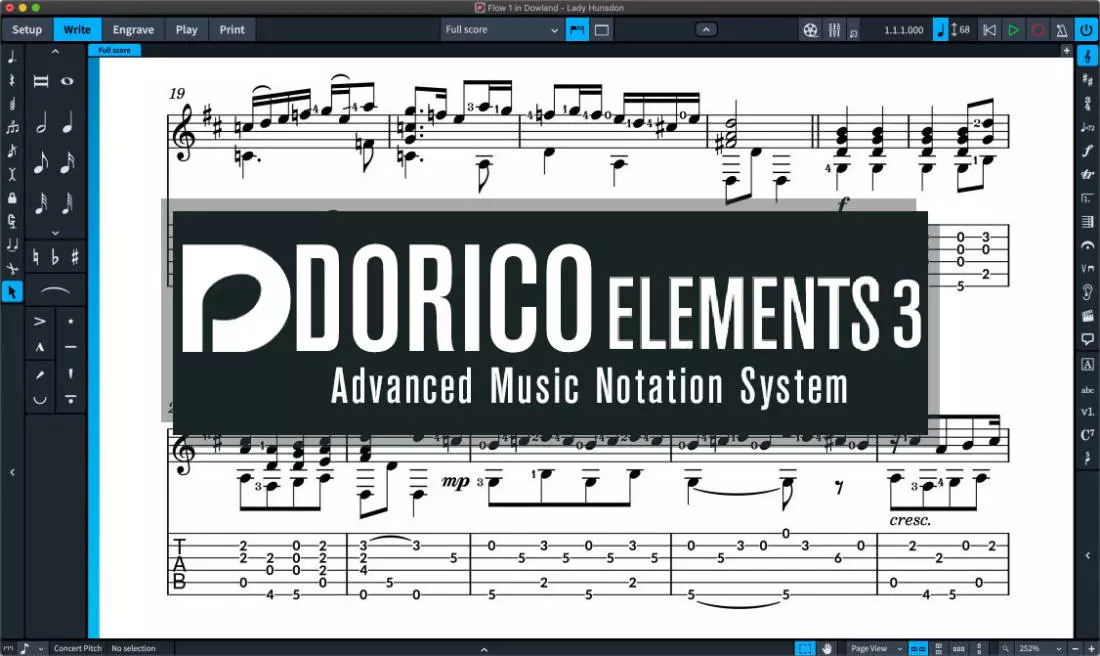Screen dimensions: 1100x656
Task: Add a slur to notes
Action: [55, 291]
